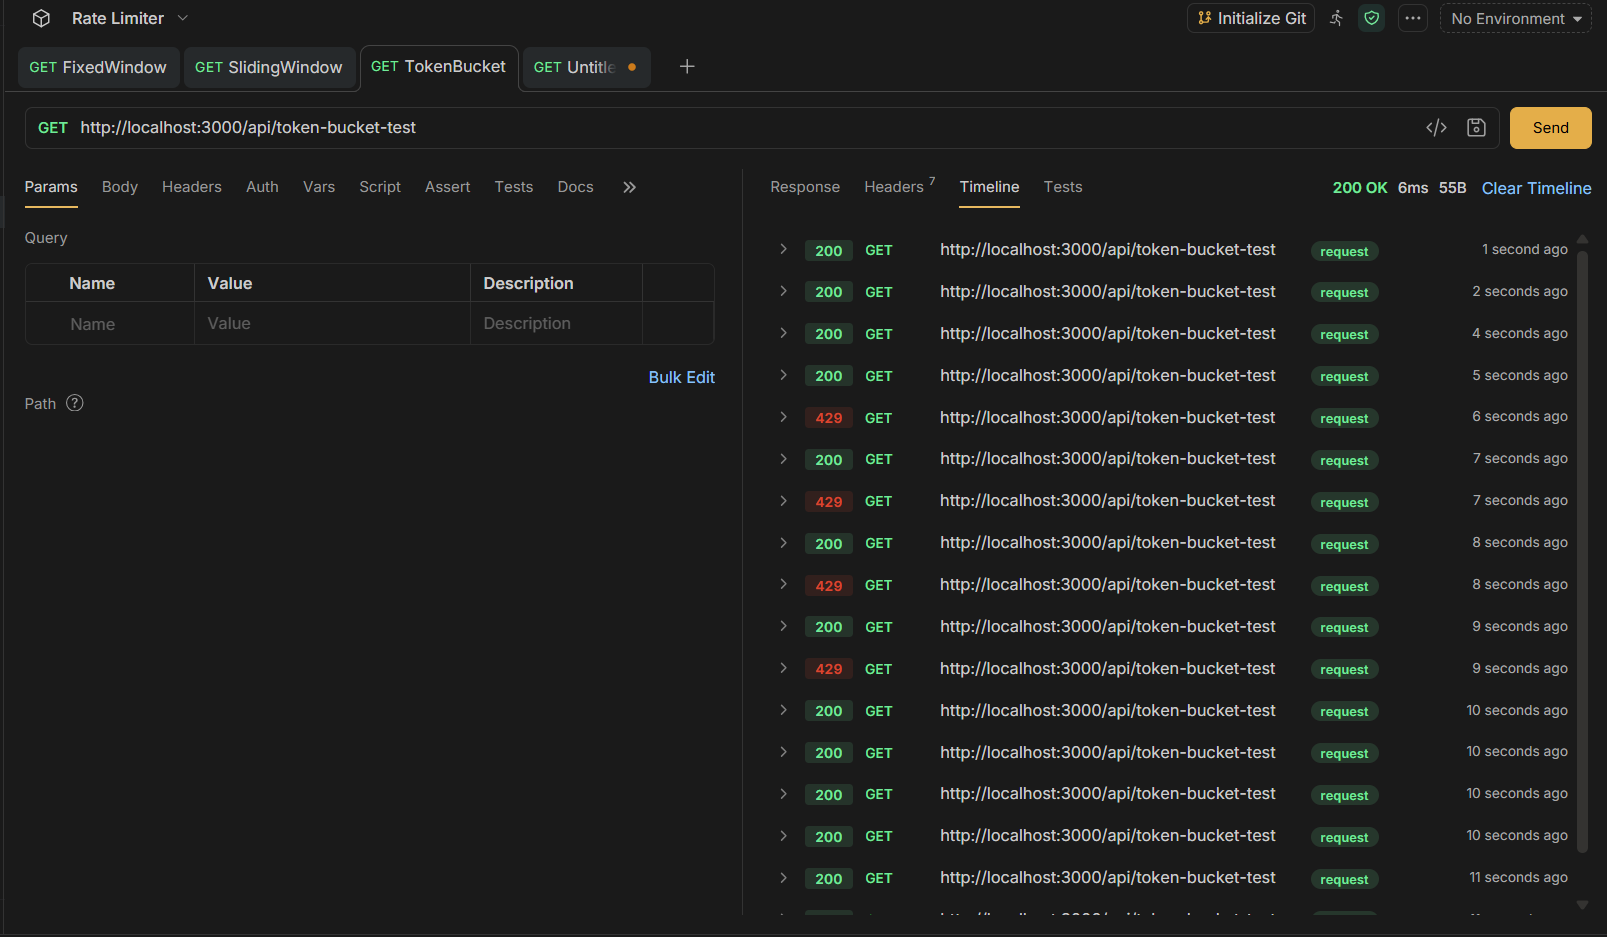Click the Send button
This screenshot has width=1607, height=937.
[x=1550, y=128]
